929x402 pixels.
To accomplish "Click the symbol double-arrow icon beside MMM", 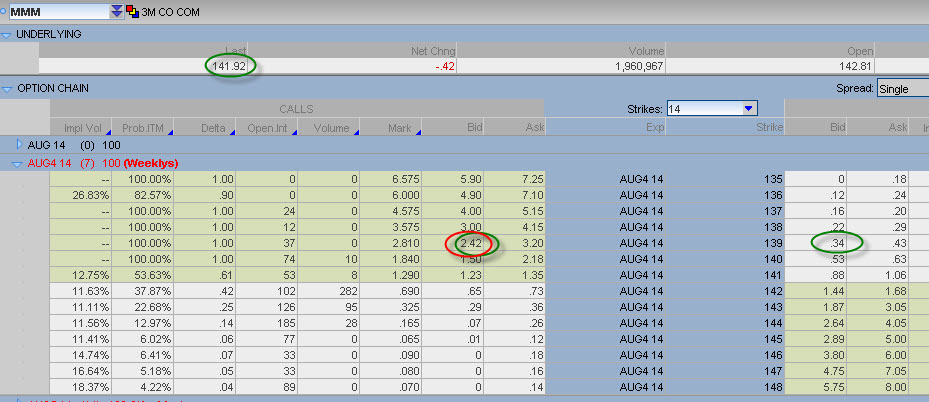I will (118, 11).
